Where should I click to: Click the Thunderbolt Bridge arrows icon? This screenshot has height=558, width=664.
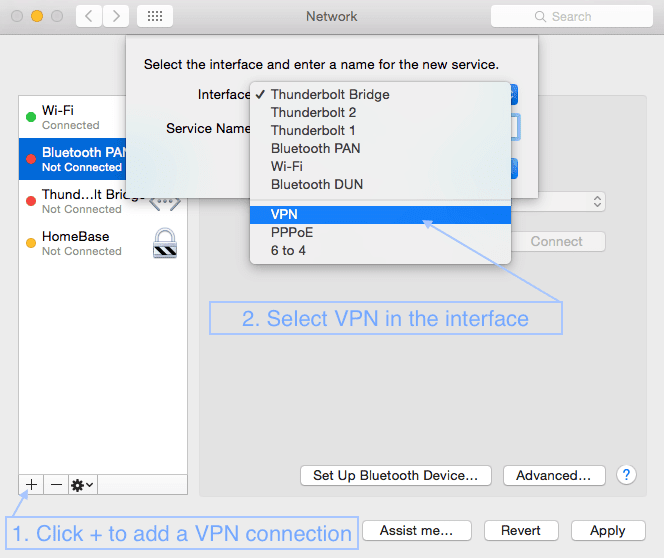click(x=165, y=204)
